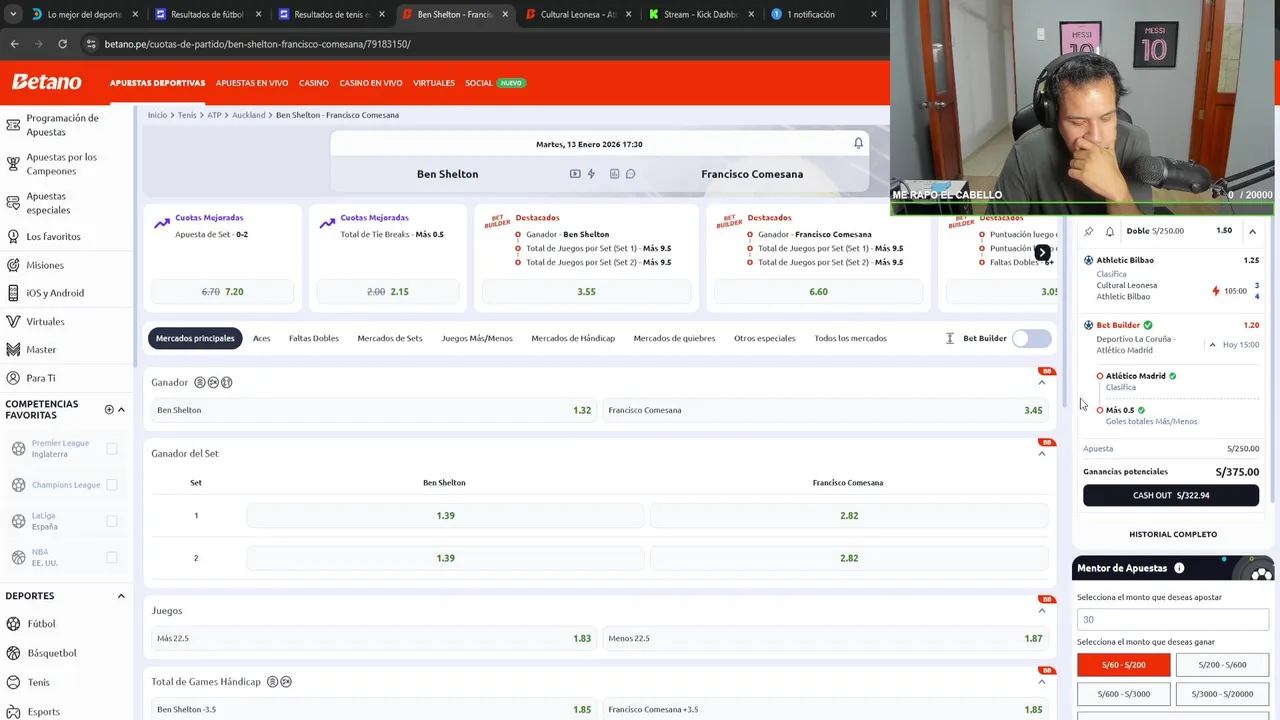Click the Auckland breadcrumb link
1280x720 pixels.
(x=248, y=115)
